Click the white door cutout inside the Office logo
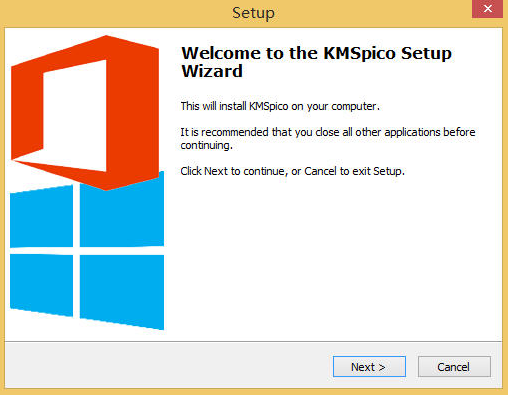508x395 pixels. click(75, 117)
